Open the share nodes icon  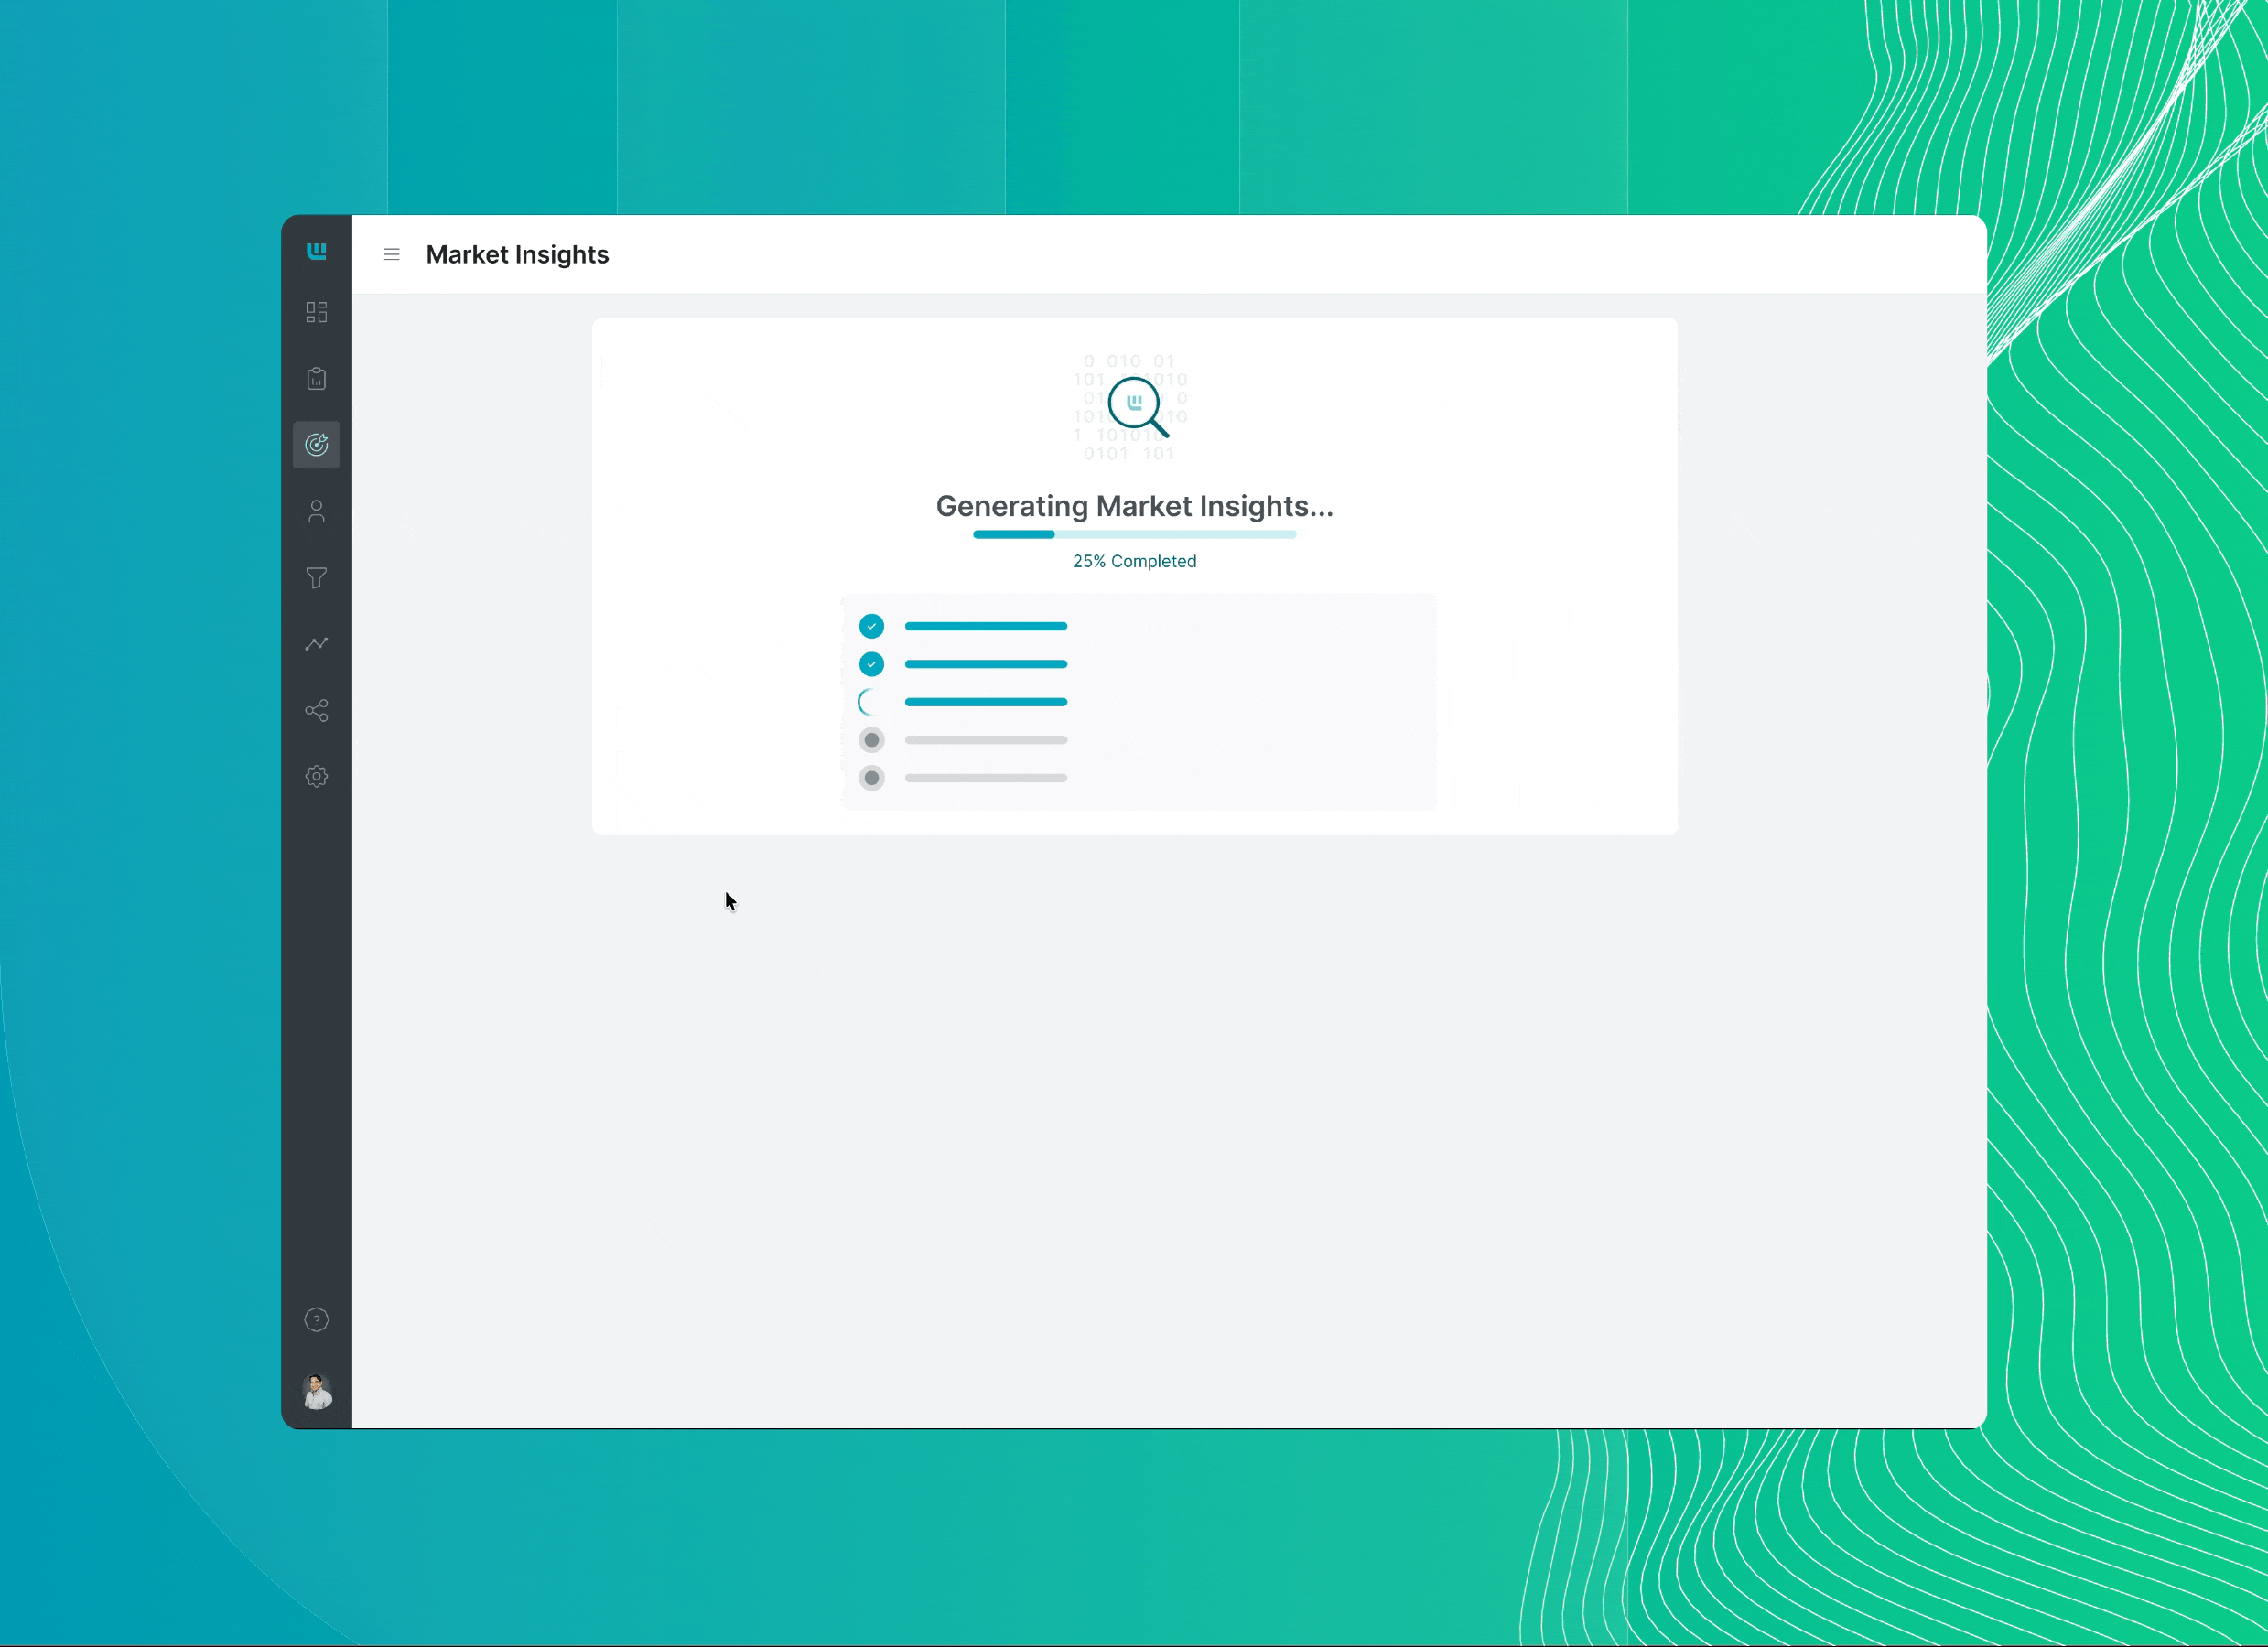(316, 711)
